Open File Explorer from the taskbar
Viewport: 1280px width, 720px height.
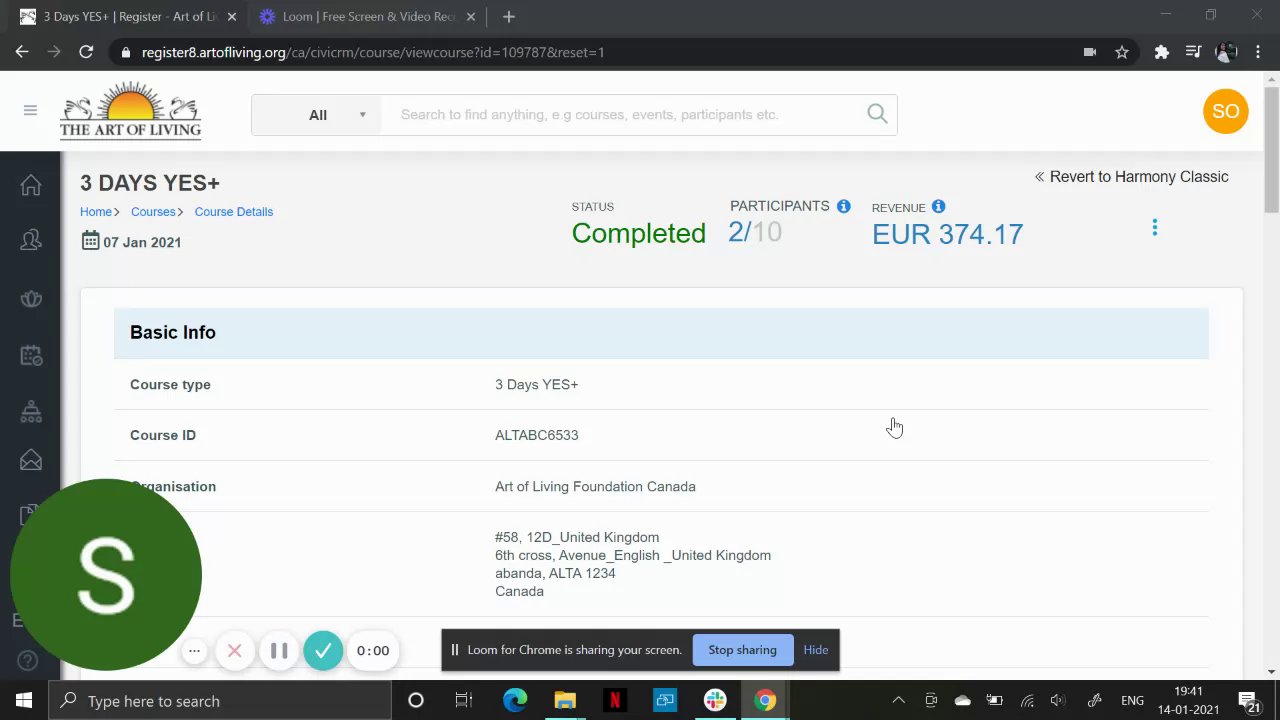(565, 700)
